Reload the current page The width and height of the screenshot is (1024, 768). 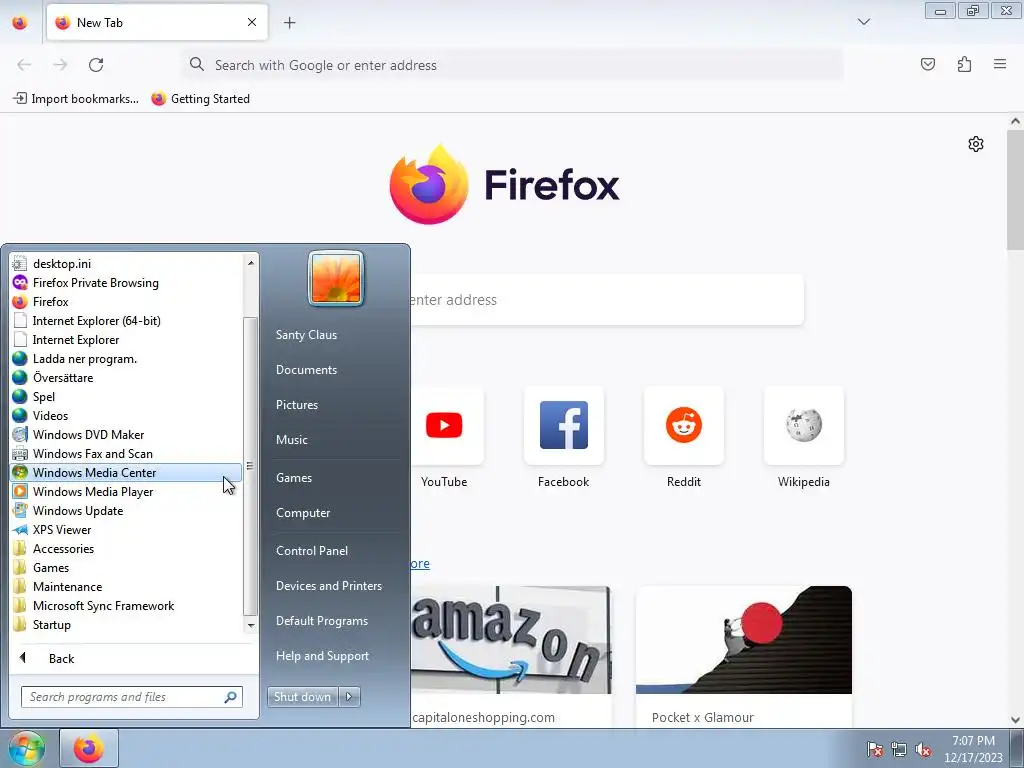pos(96,65)
